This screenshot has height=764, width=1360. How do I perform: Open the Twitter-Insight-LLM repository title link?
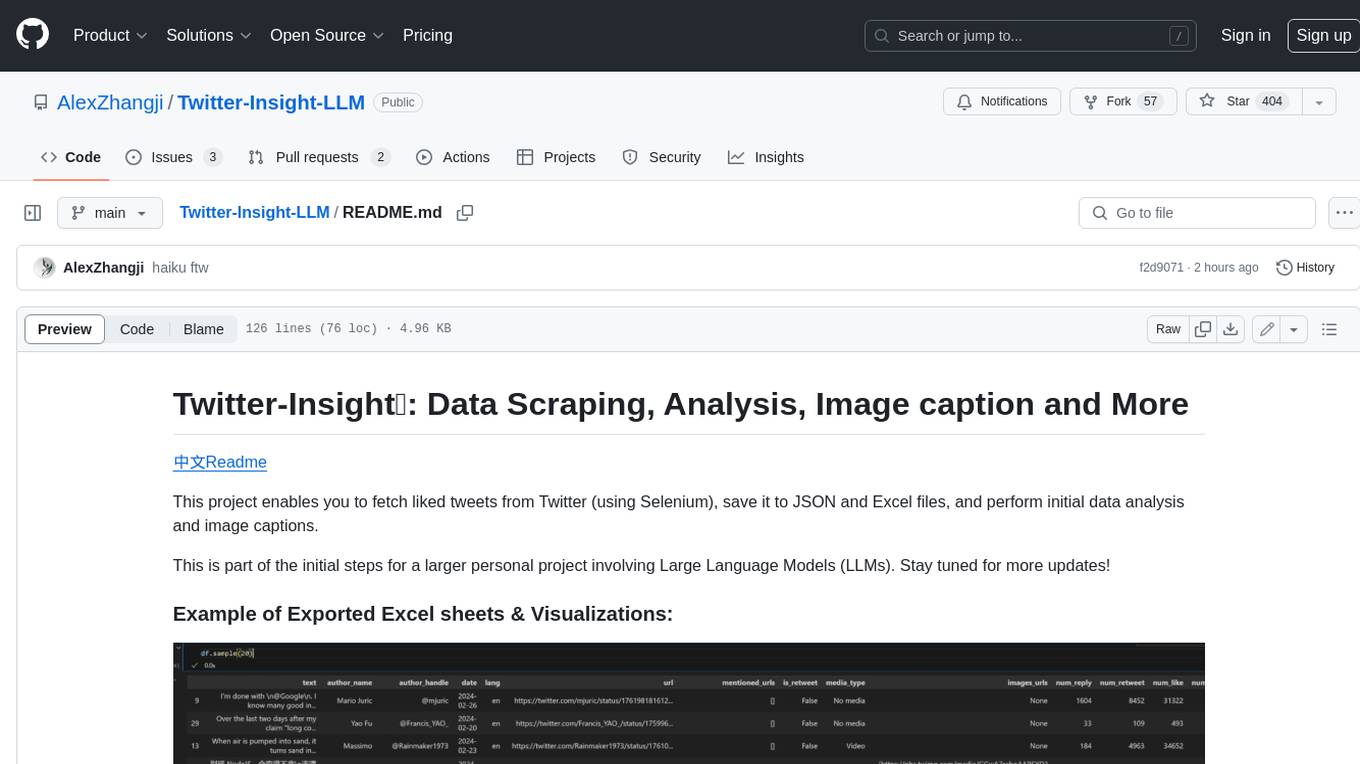tap(271, 102)
